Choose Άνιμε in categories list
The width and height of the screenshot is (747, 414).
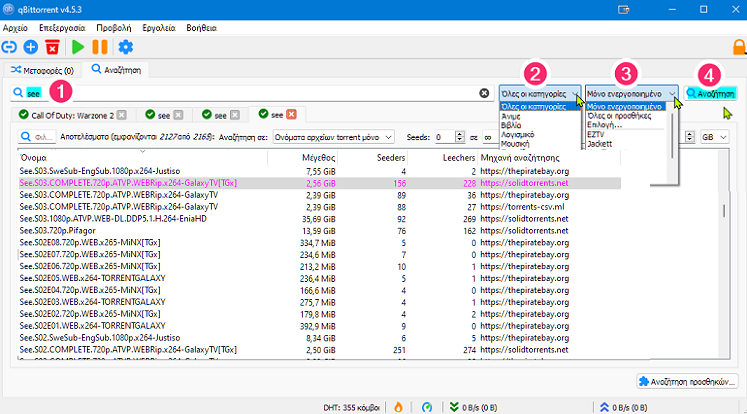511,116
